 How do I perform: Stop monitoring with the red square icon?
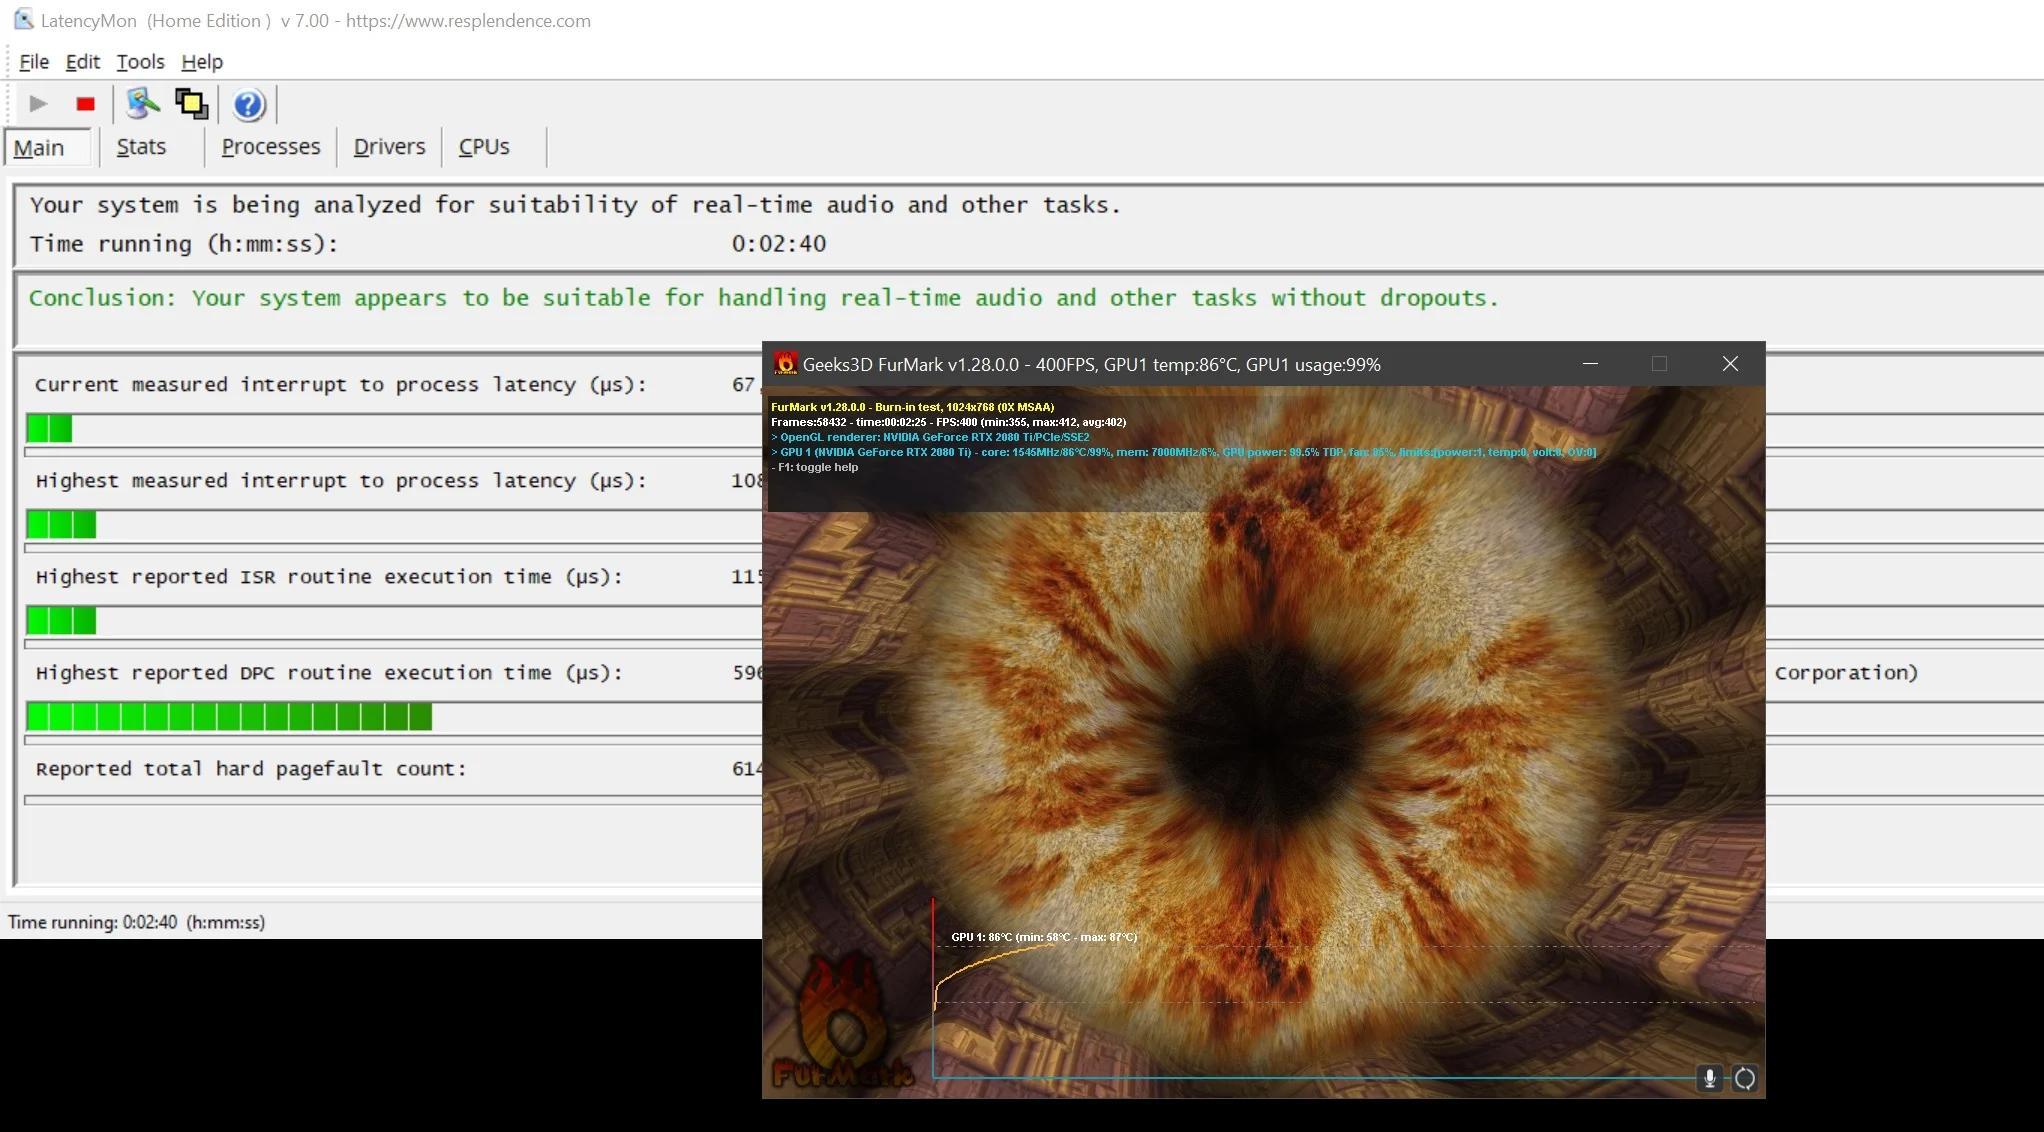coord(86,104)
